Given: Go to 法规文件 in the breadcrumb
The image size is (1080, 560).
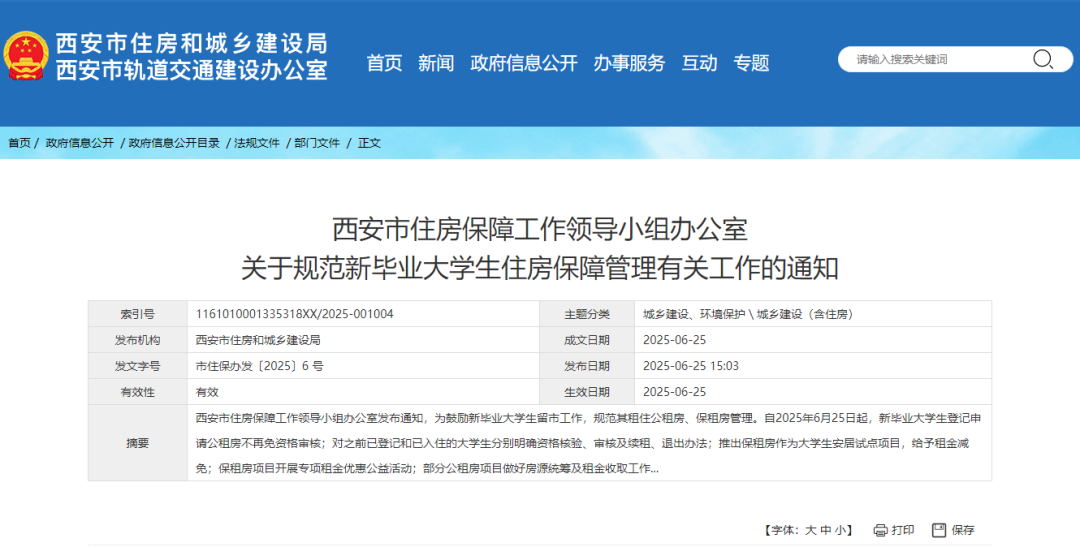Looking at the screenshot, I should [257, 143].
